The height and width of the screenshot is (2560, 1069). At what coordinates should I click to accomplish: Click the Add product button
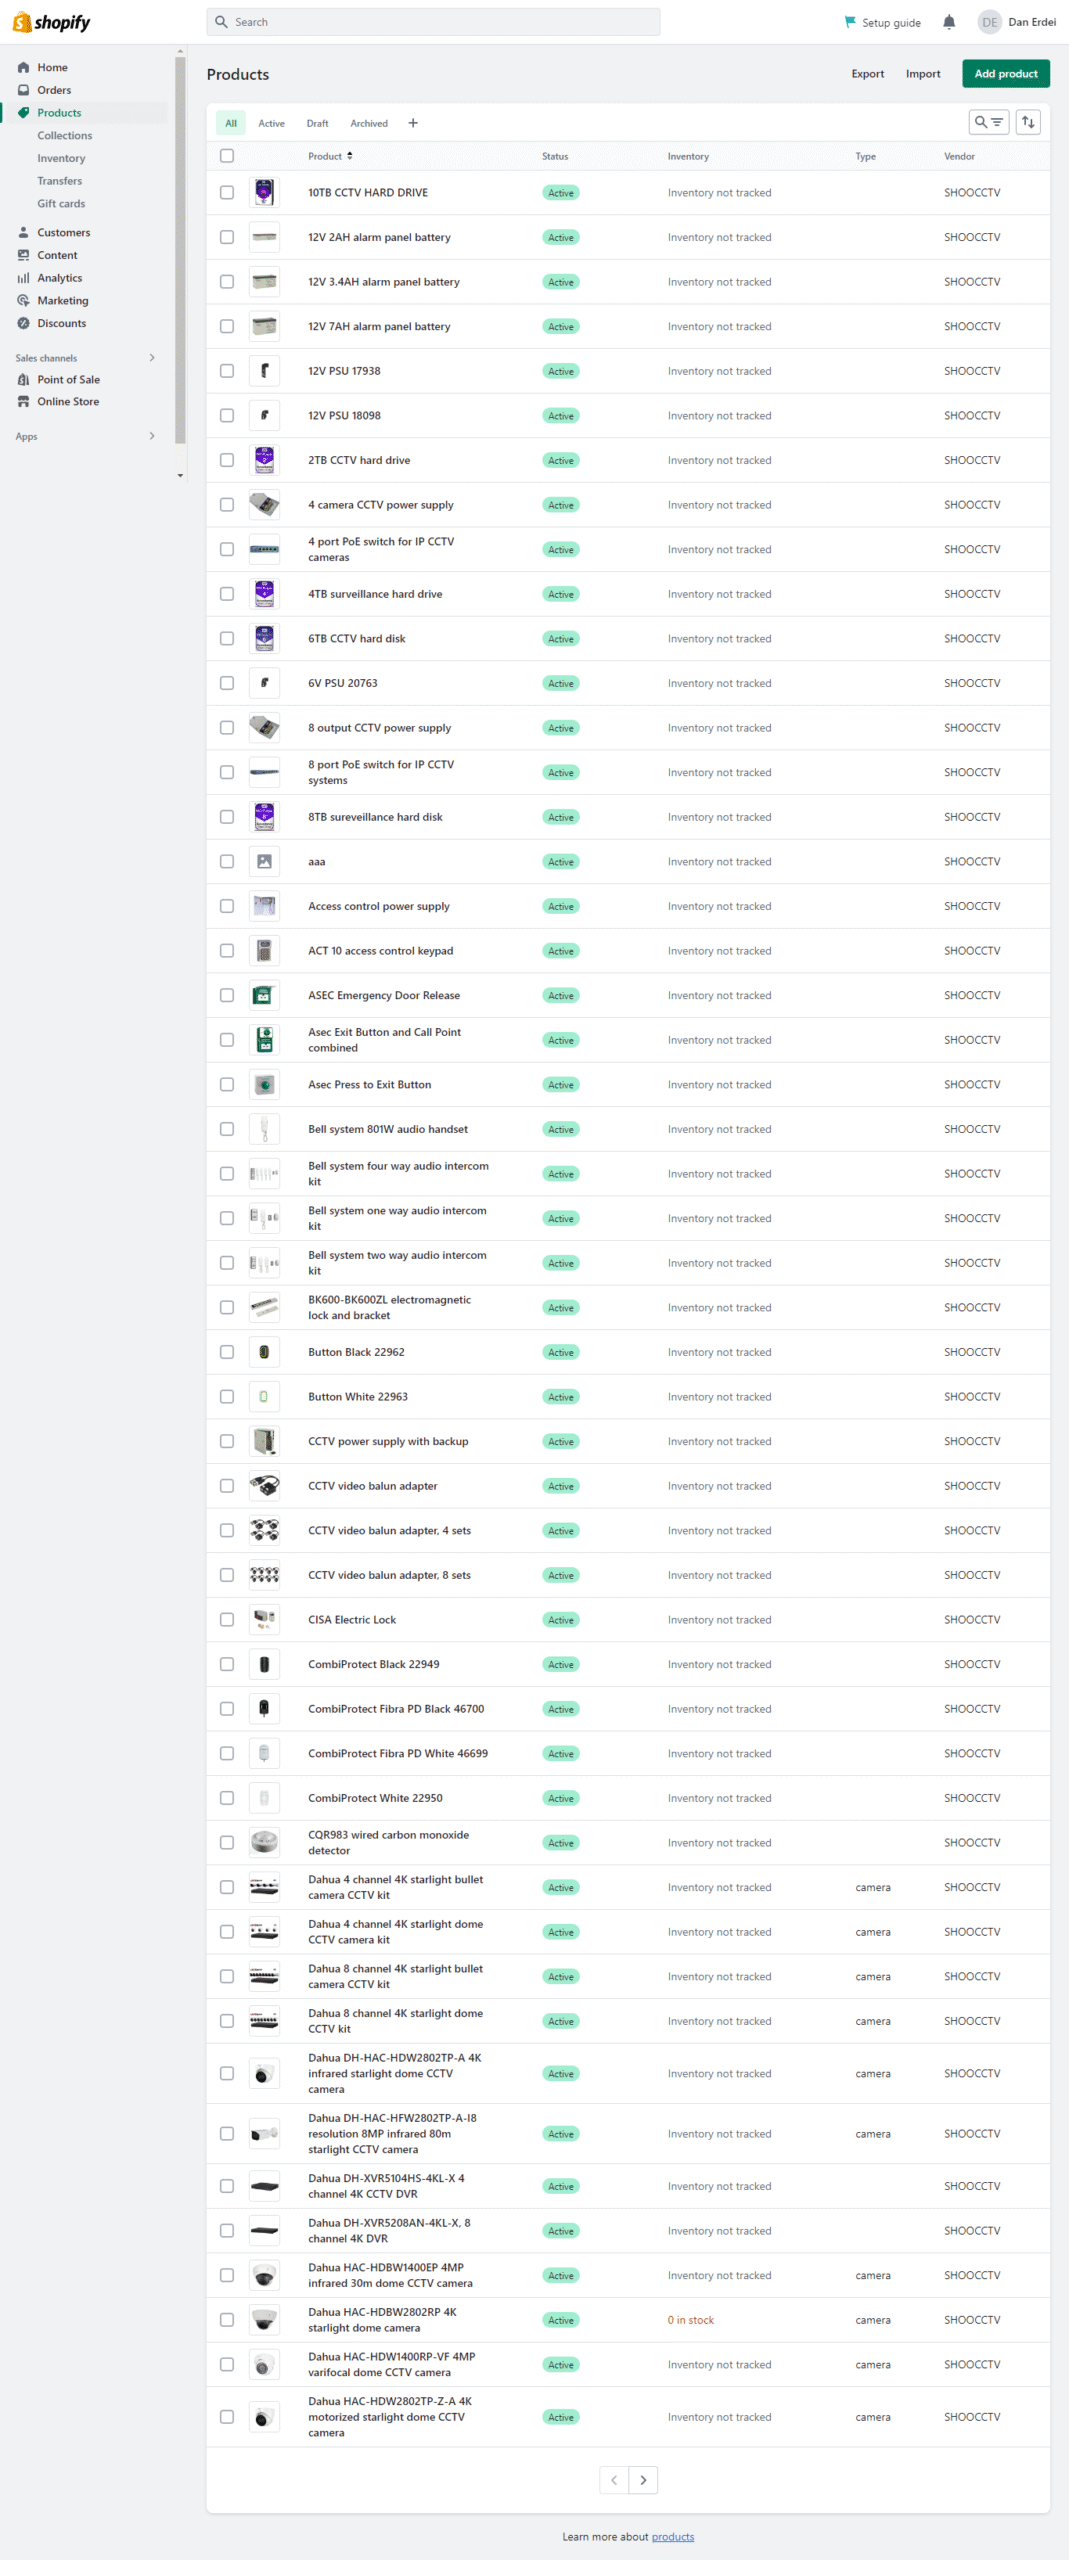(x=1005, y=74)
